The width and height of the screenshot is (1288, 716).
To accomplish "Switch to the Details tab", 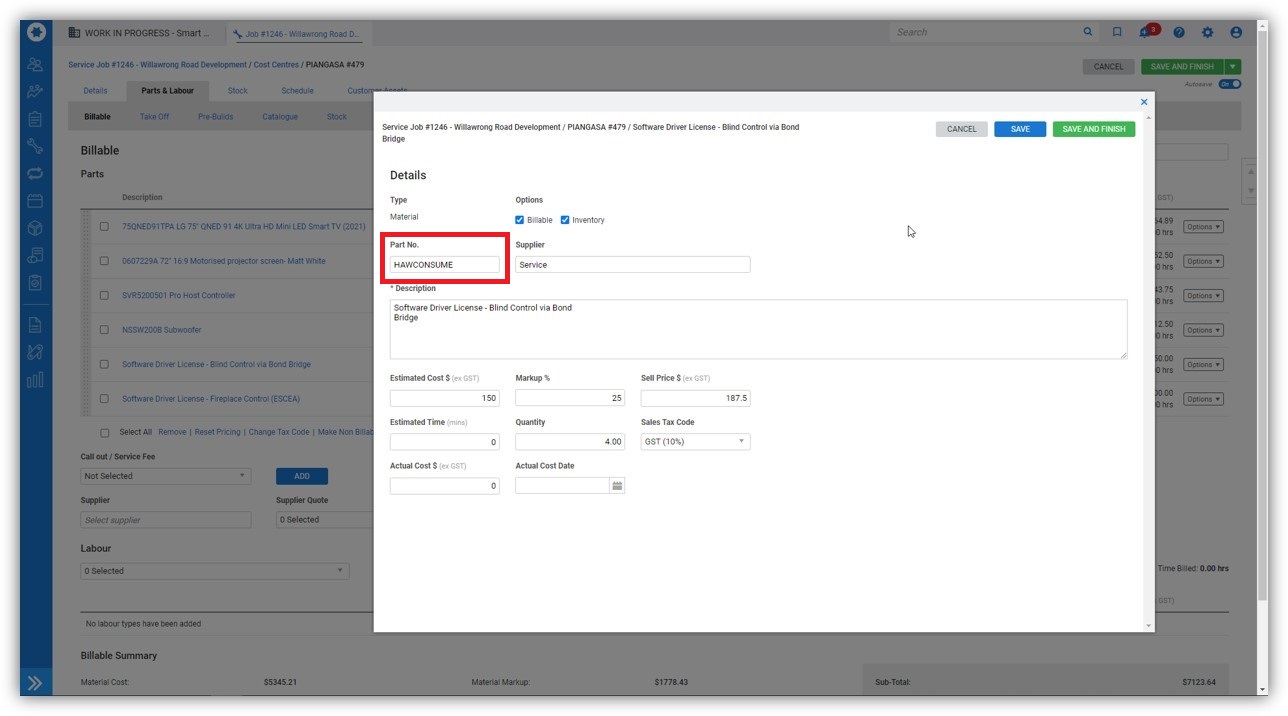I will pyautogui.click(x=95, y=91).
